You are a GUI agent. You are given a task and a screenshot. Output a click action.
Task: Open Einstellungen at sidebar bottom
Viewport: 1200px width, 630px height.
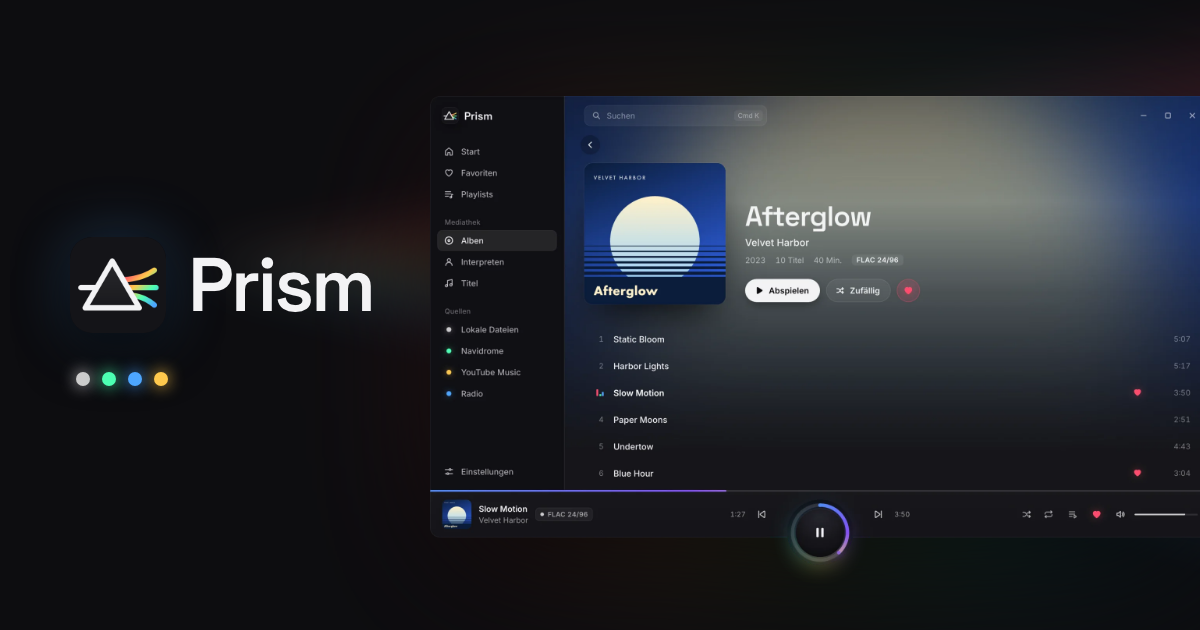tap(497, 472)
